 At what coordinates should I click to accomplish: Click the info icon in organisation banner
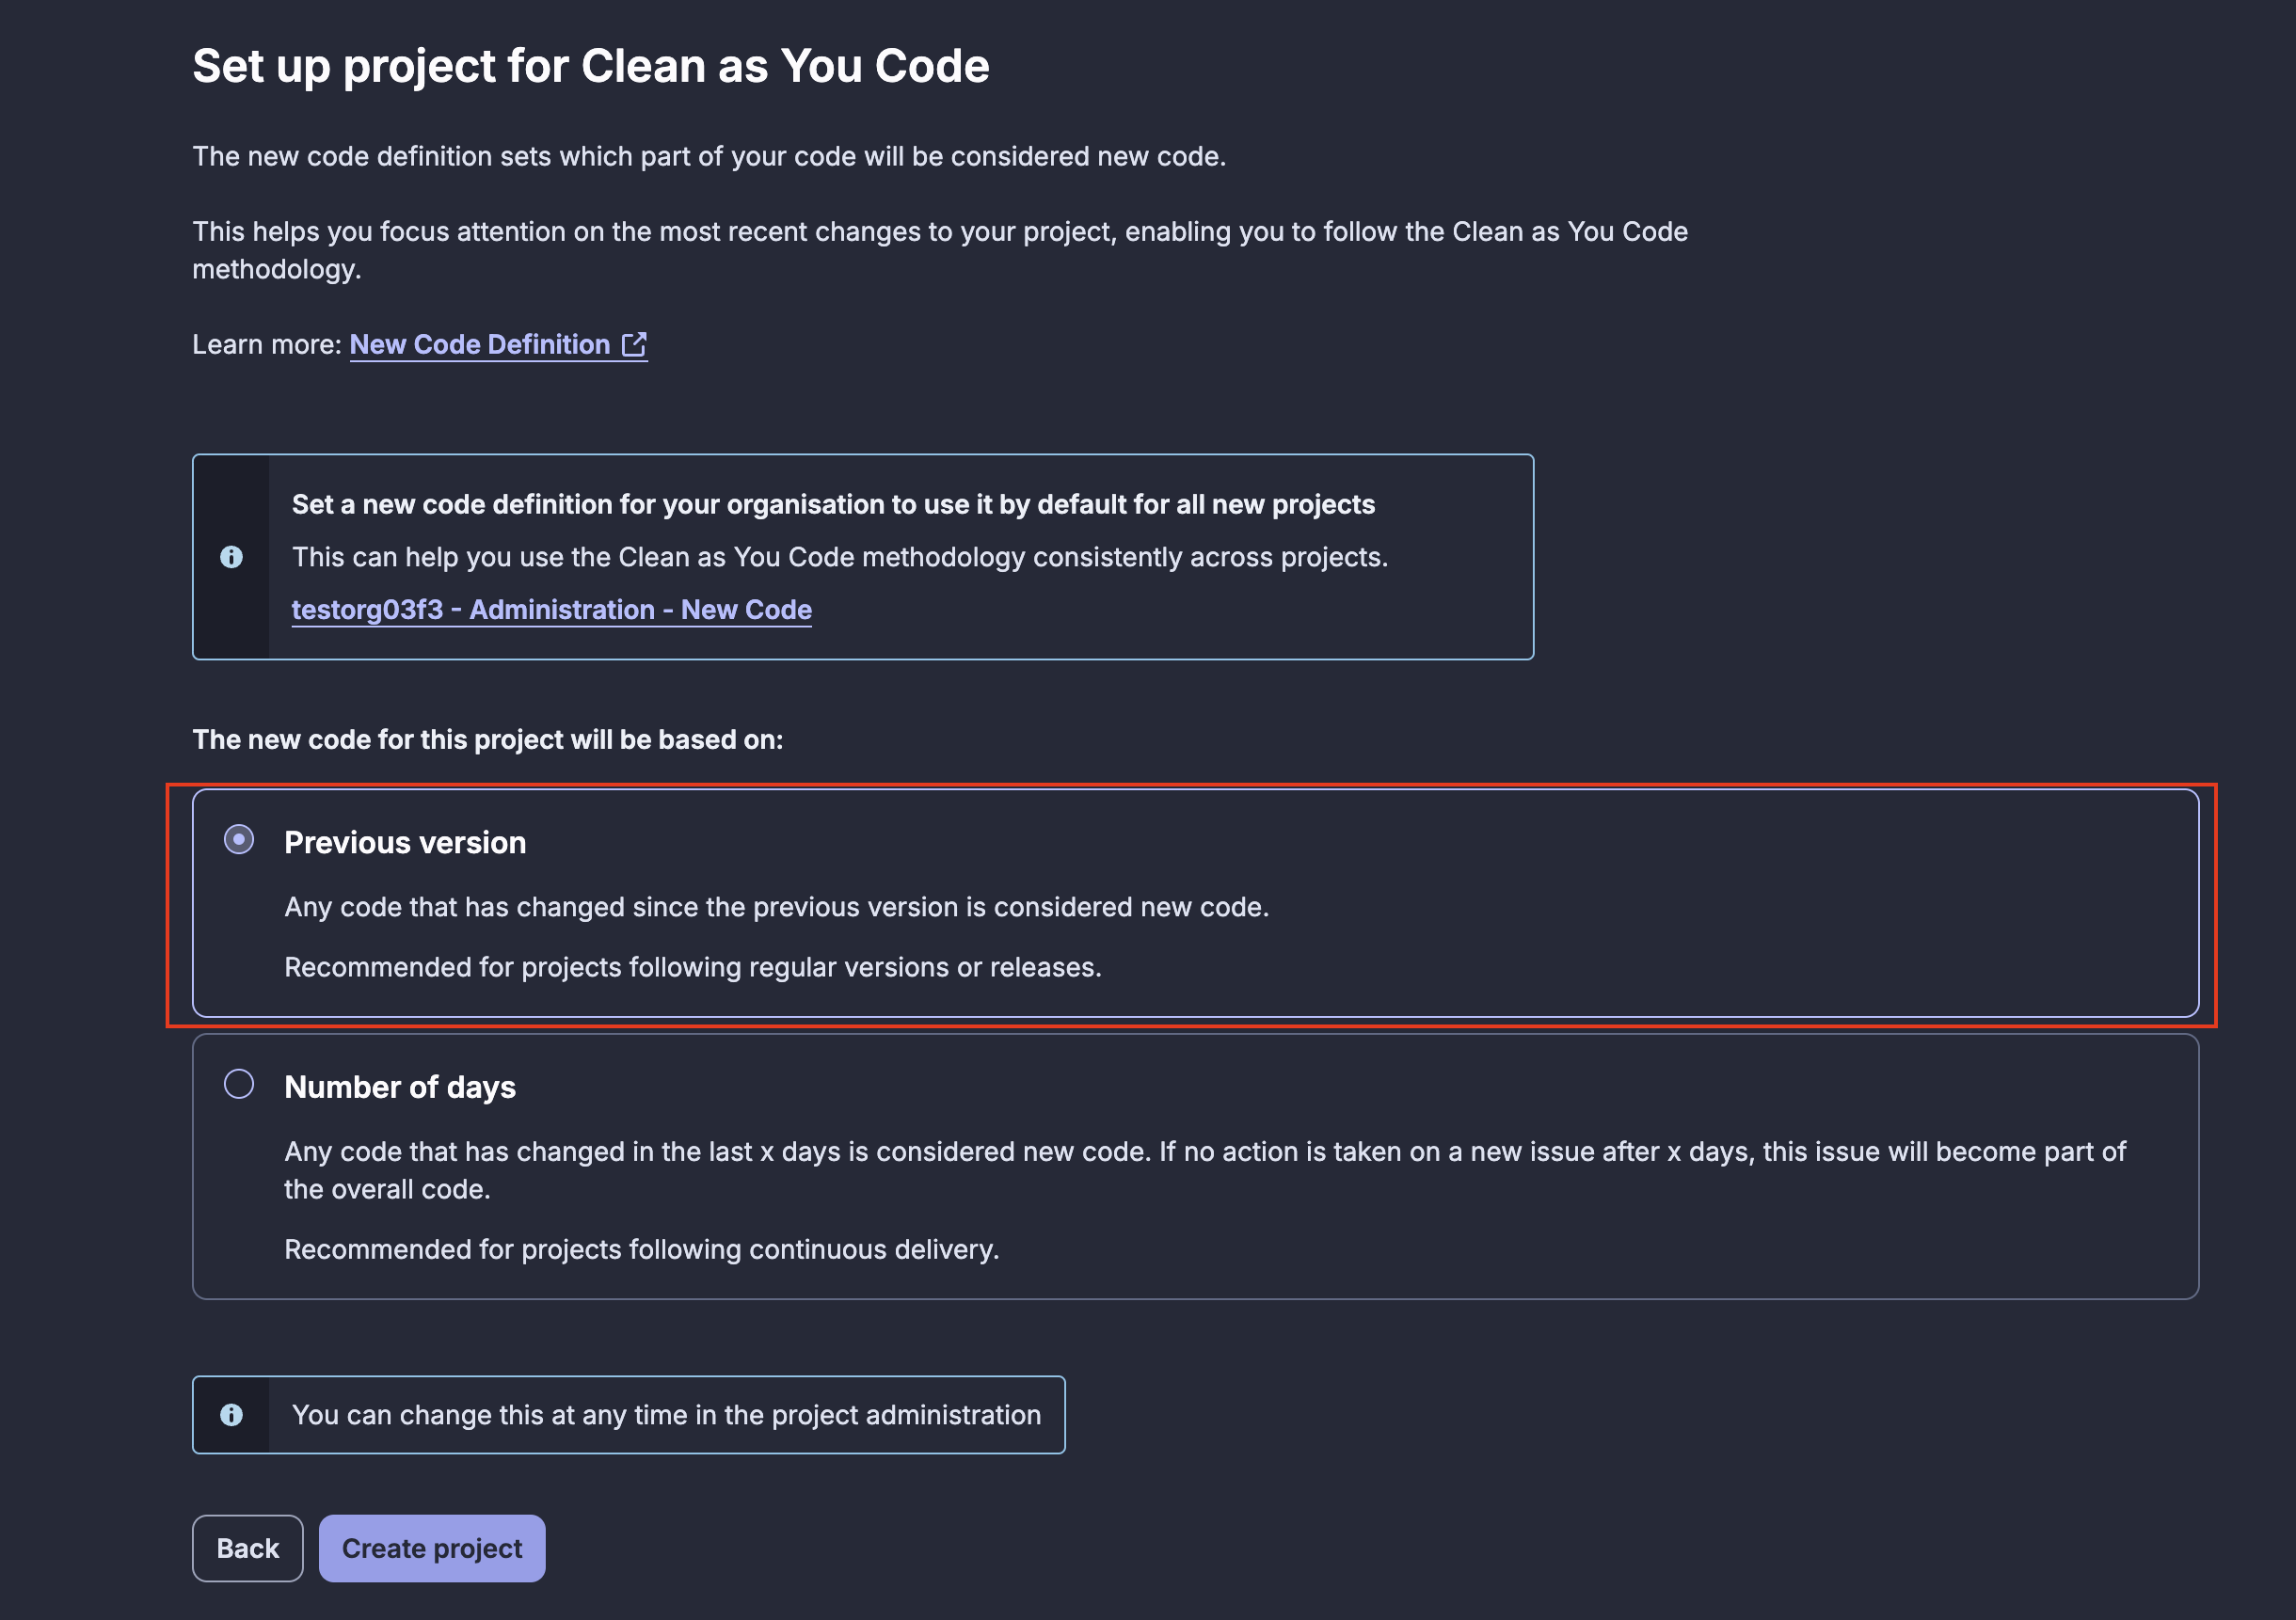pos(231,557)
